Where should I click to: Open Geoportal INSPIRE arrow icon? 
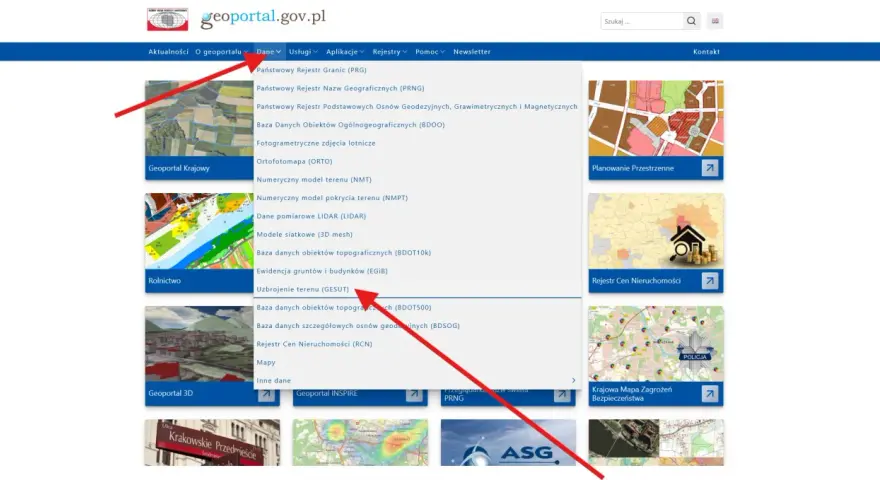coord(414,394)
